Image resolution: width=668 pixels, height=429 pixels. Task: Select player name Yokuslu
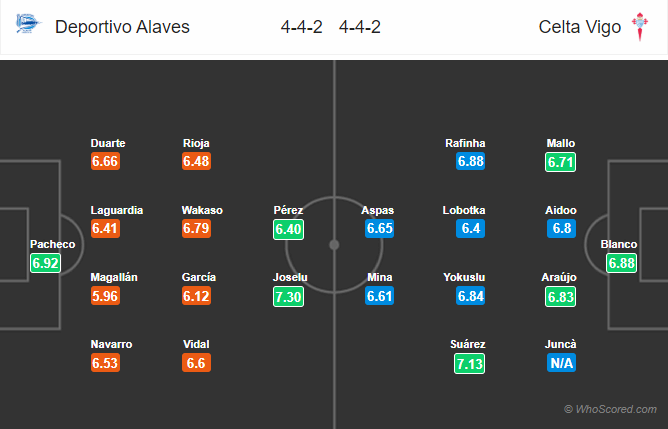pyautogui.click(x=464, y=277)
